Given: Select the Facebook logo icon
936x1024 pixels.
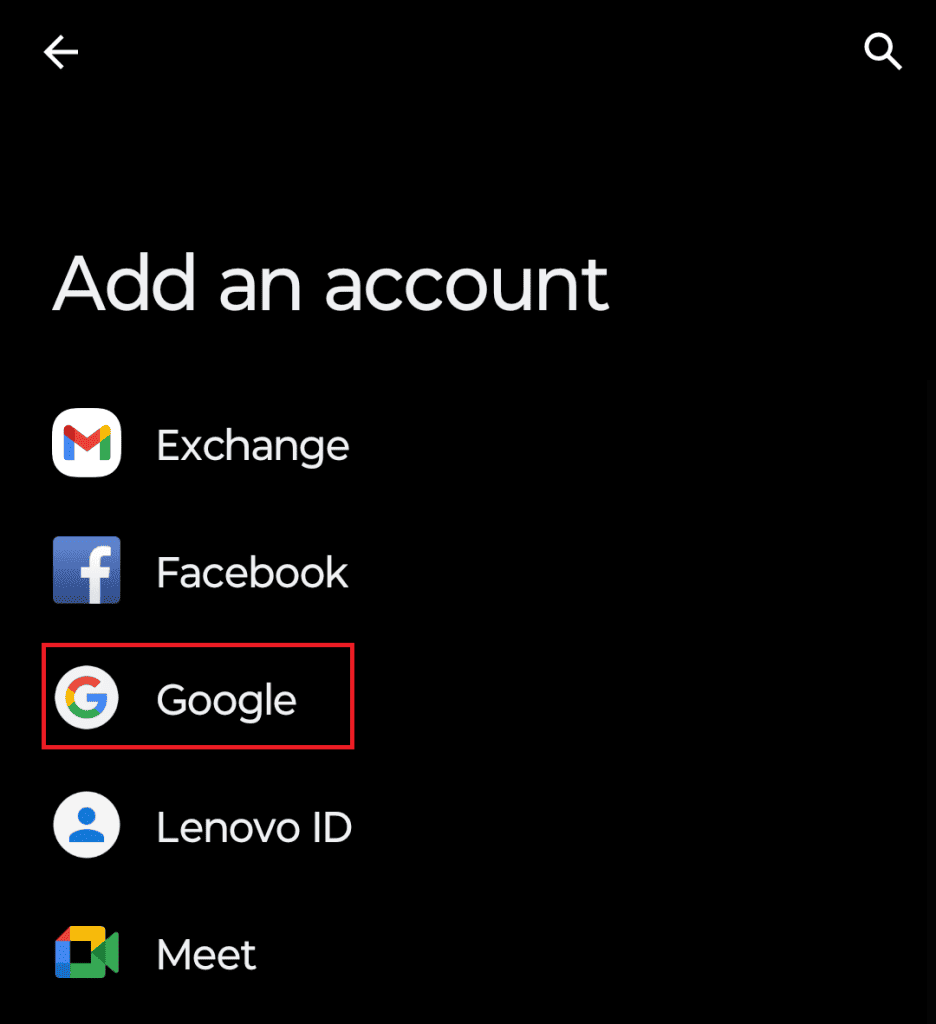Looking at the screenshot, I should 86,570.
